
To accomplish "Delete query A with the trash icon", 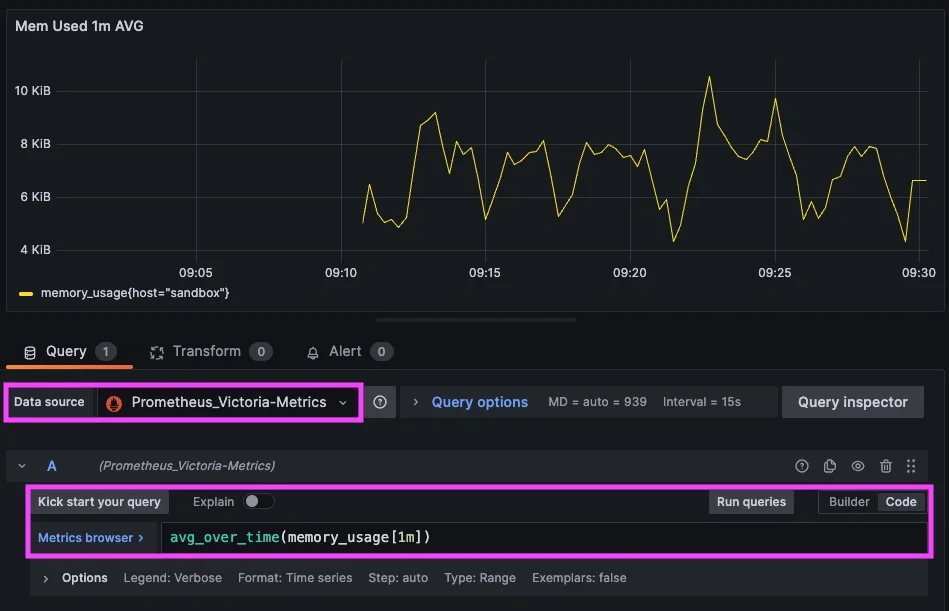I will point(884,465).
